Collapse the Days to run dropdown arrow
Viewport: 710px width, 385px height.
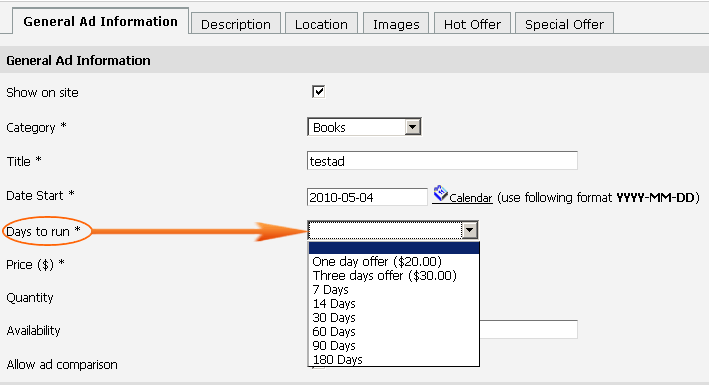[x=470, y=230]
